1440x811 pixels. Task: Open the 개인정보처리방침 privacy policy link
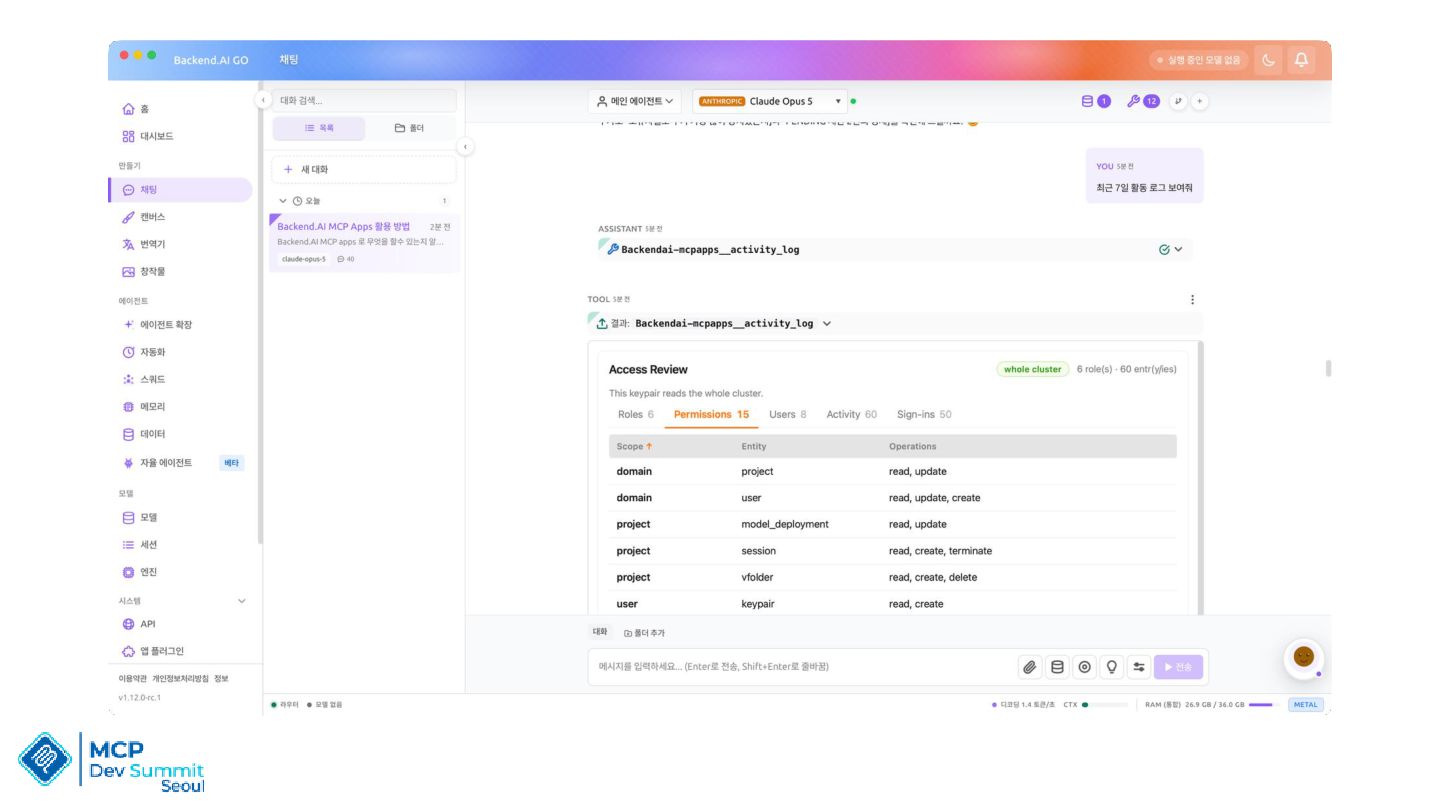tap(180, 678)
